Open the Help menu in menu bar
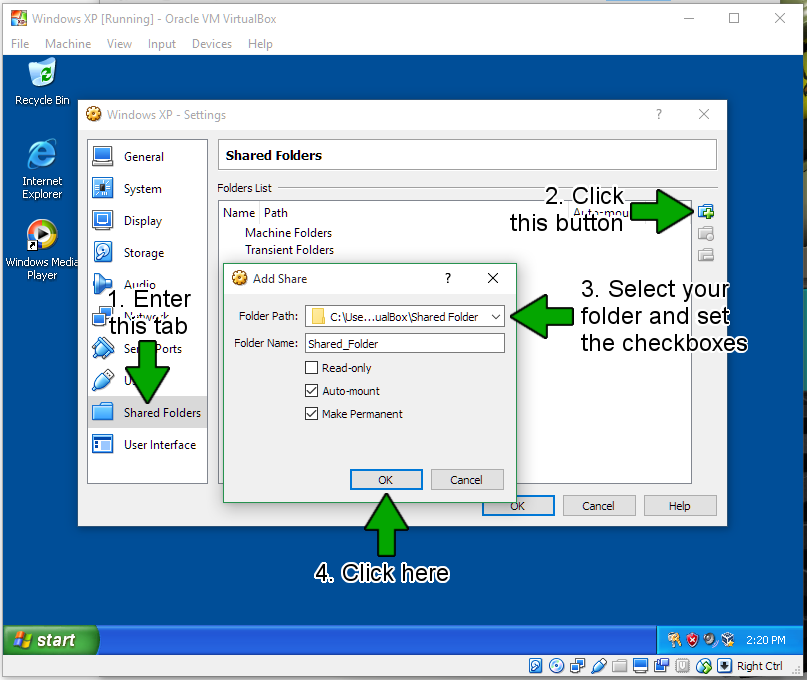Viewport: 807px width, 680px height. 260,44
